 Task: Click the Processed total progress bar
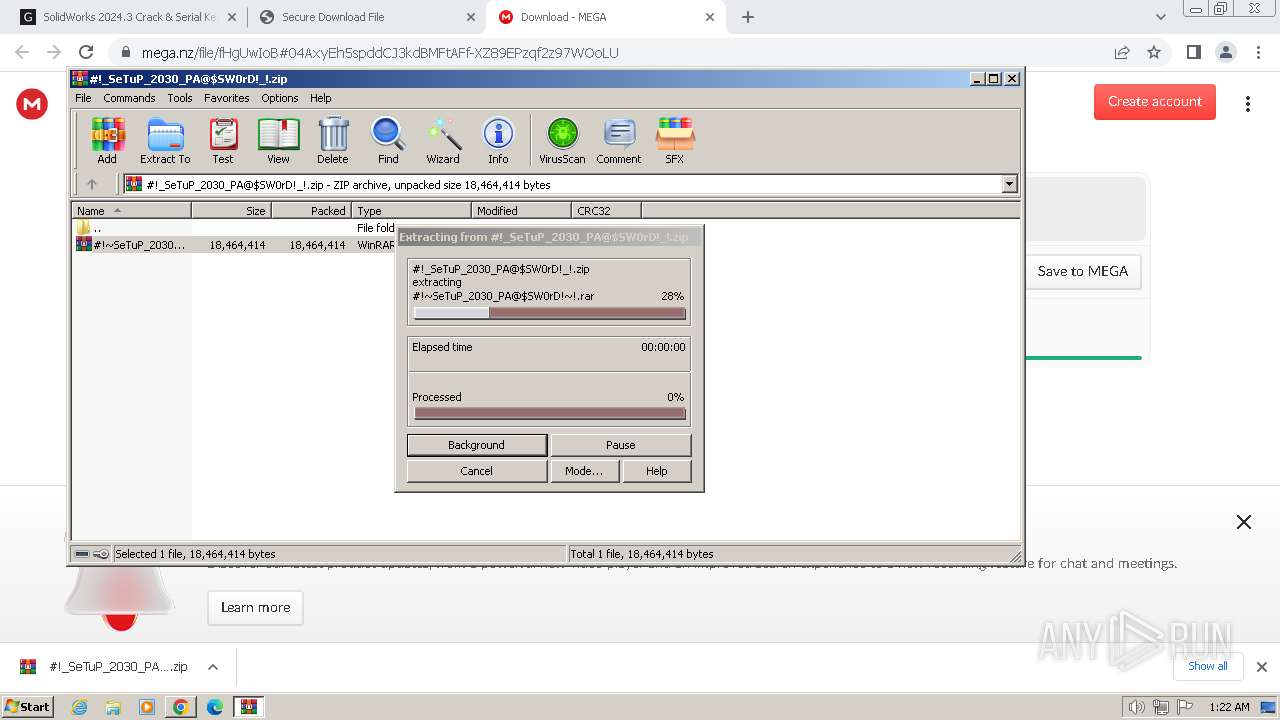pos(550,413)
